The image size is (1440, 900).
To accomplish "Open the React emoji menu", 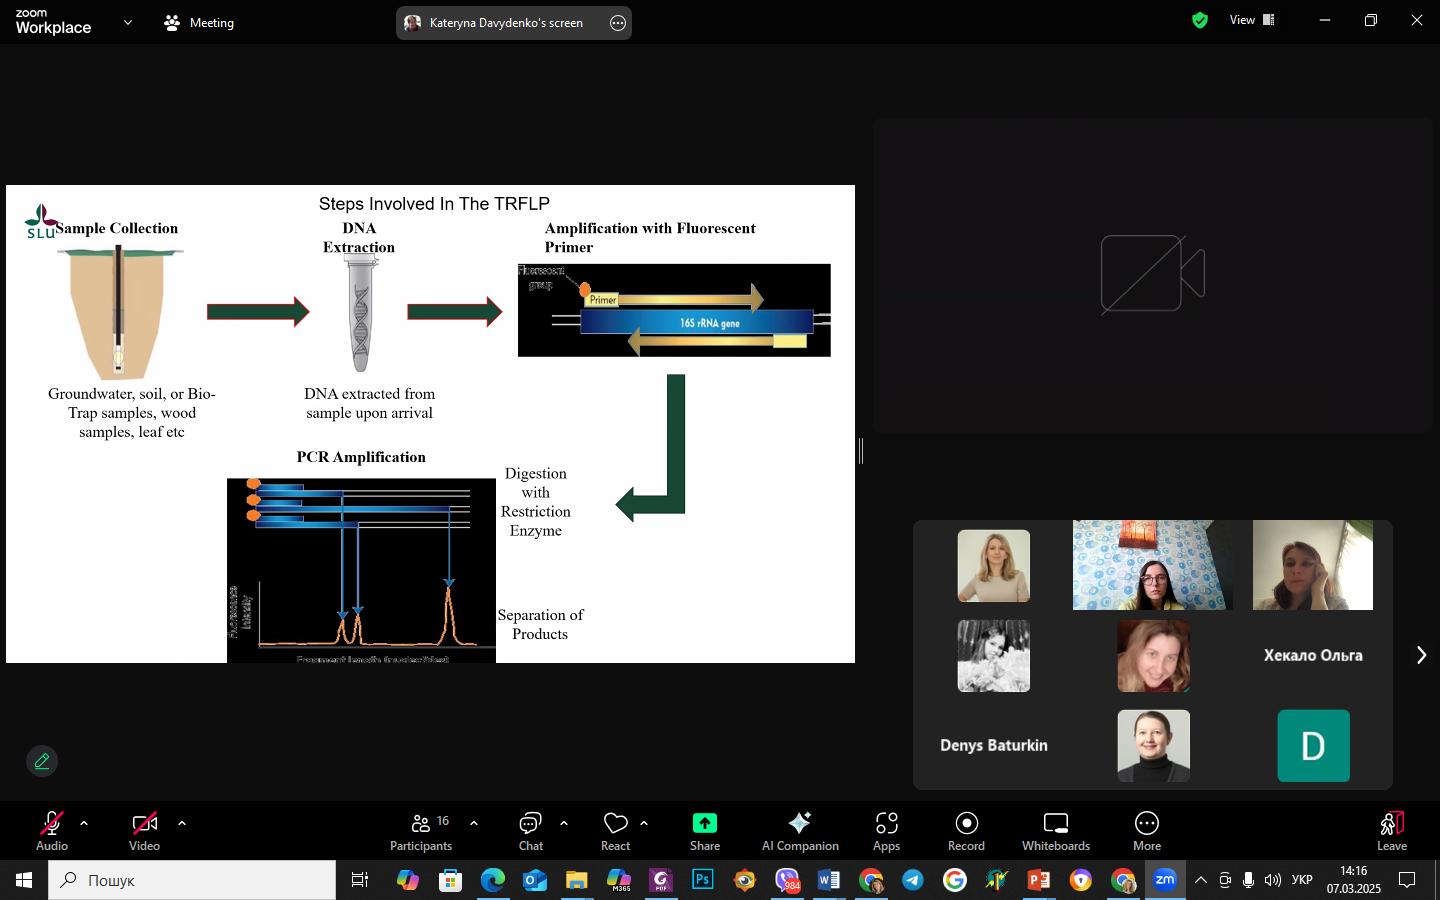I will click(615, 831).
